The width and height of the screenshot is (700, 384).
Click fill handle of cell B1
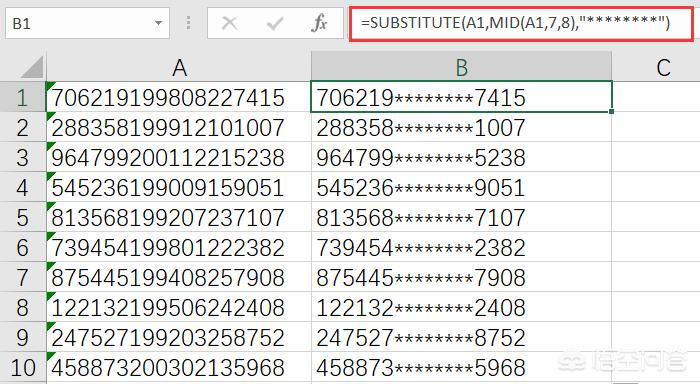pos(611,111)
